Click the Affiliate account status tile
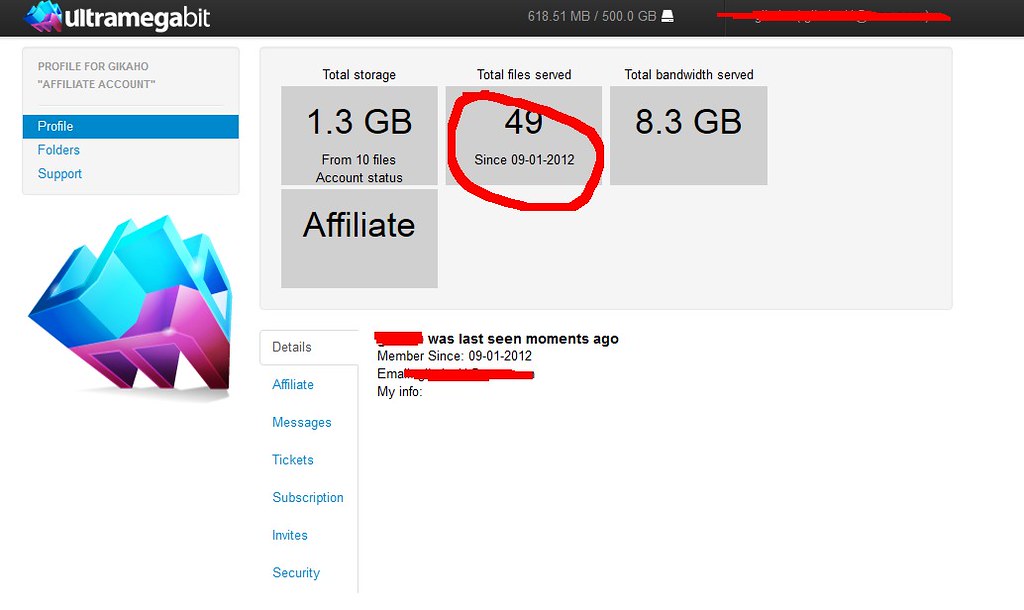Image resolution: width=1024 pixels, height=610 pixels. [359, 238]
